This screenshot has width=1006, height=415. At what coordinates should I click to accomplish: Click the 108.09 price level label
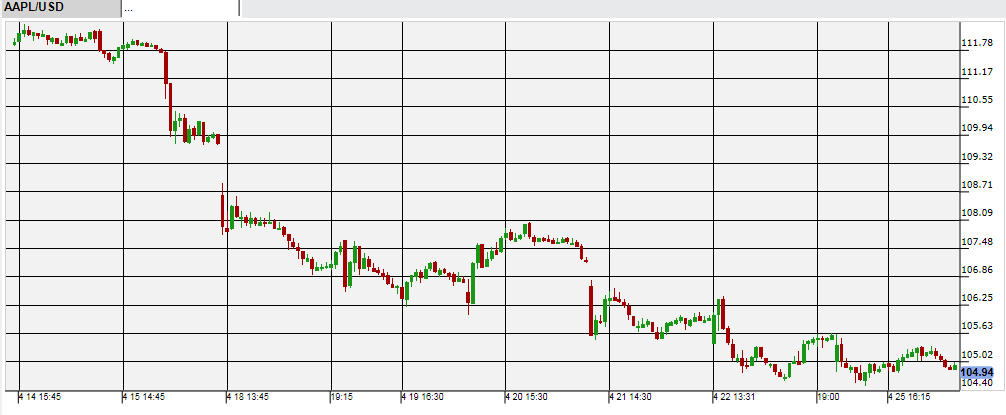point(976,213)
